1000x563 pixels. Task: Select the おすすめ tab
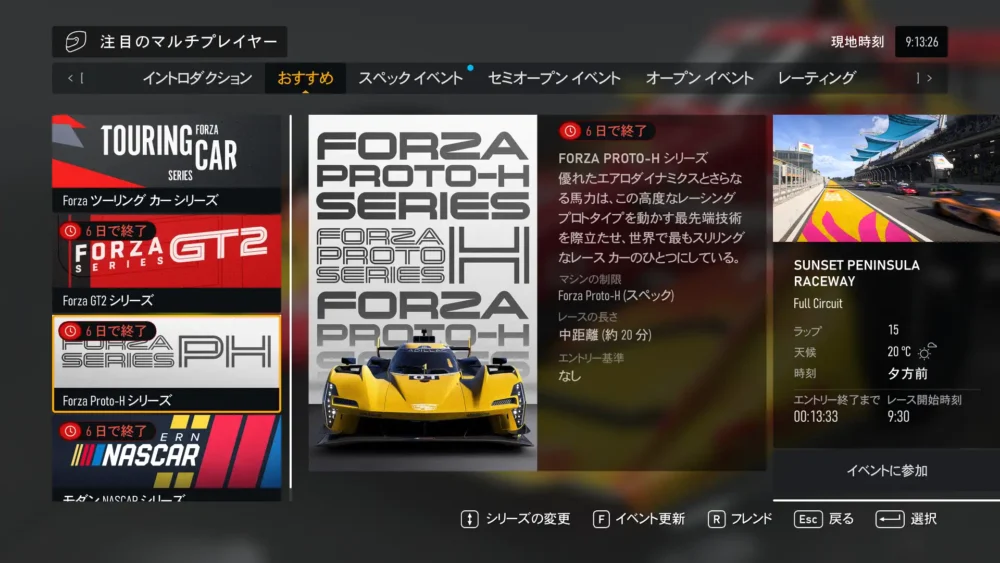point(305,78)
